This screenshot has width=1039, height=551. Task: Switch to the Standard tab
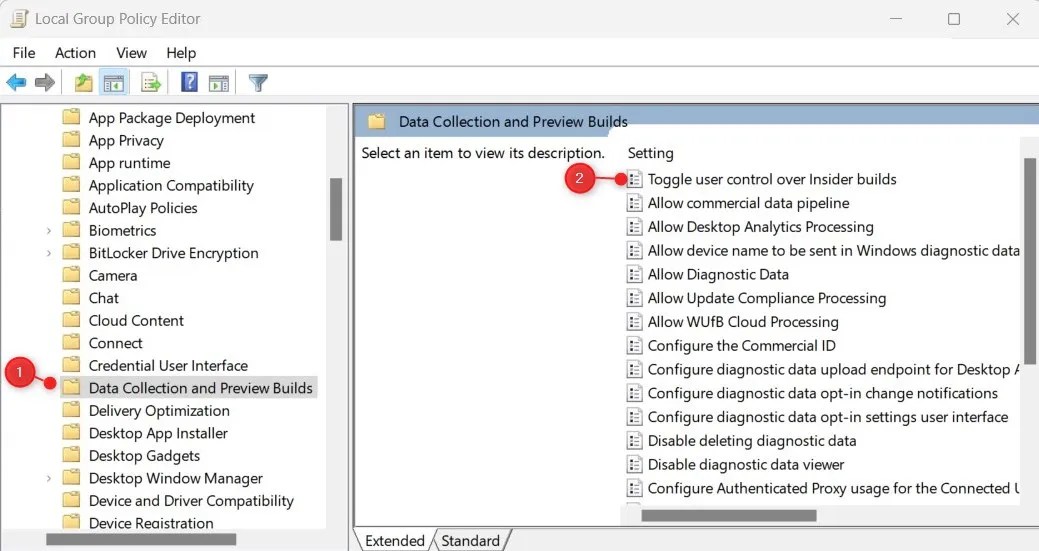pyautogui.click(x=470, y=540)
